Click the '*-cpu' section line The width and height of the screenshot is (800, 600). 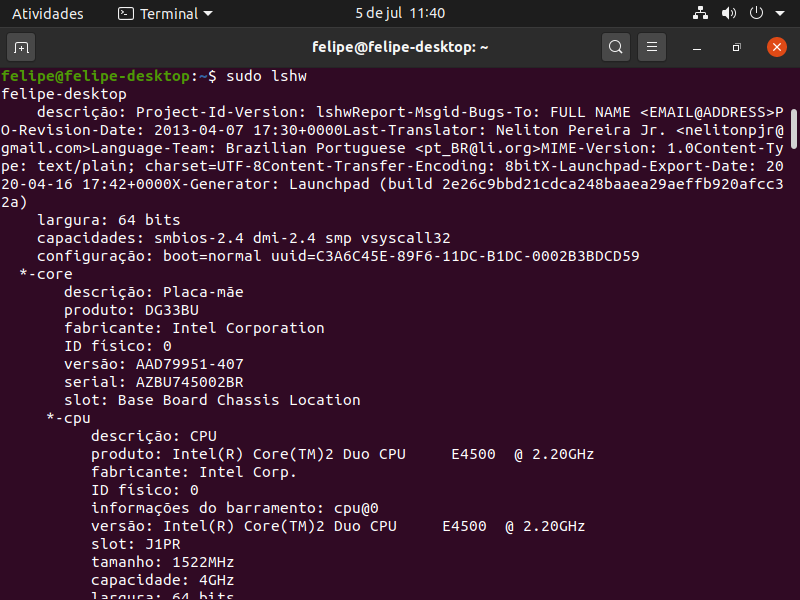click(68, 418)
